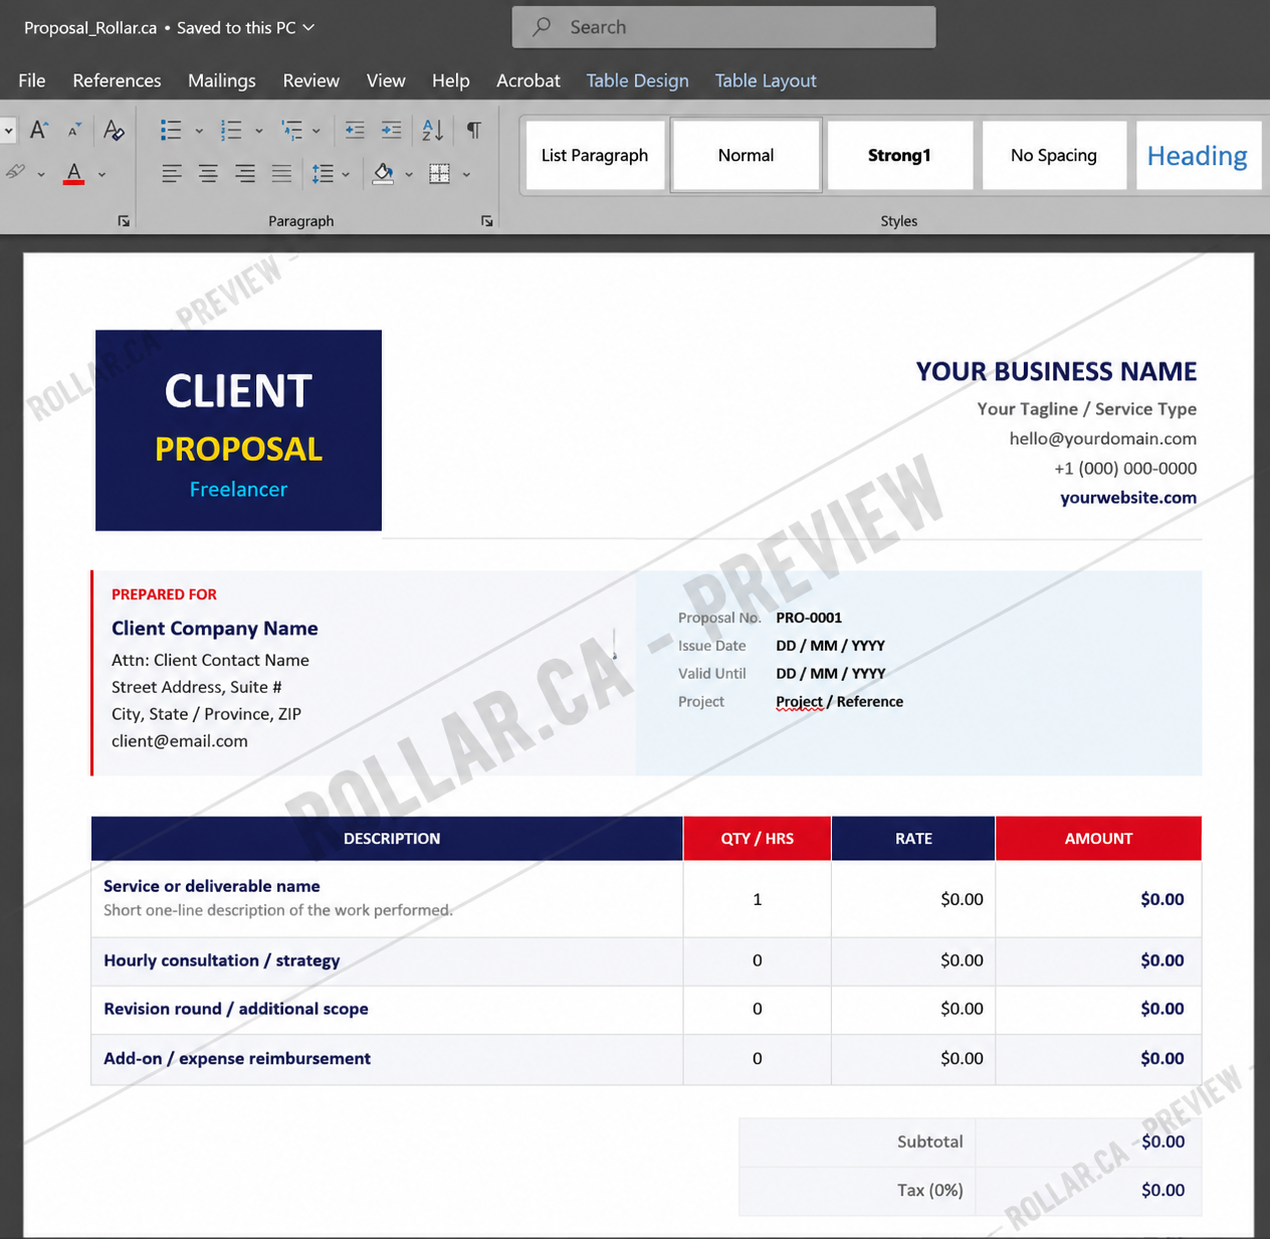The height and width of the screenshot is (1239, 1270).
Task: Open the Acrobat tab
Action: tap(528, 80)
